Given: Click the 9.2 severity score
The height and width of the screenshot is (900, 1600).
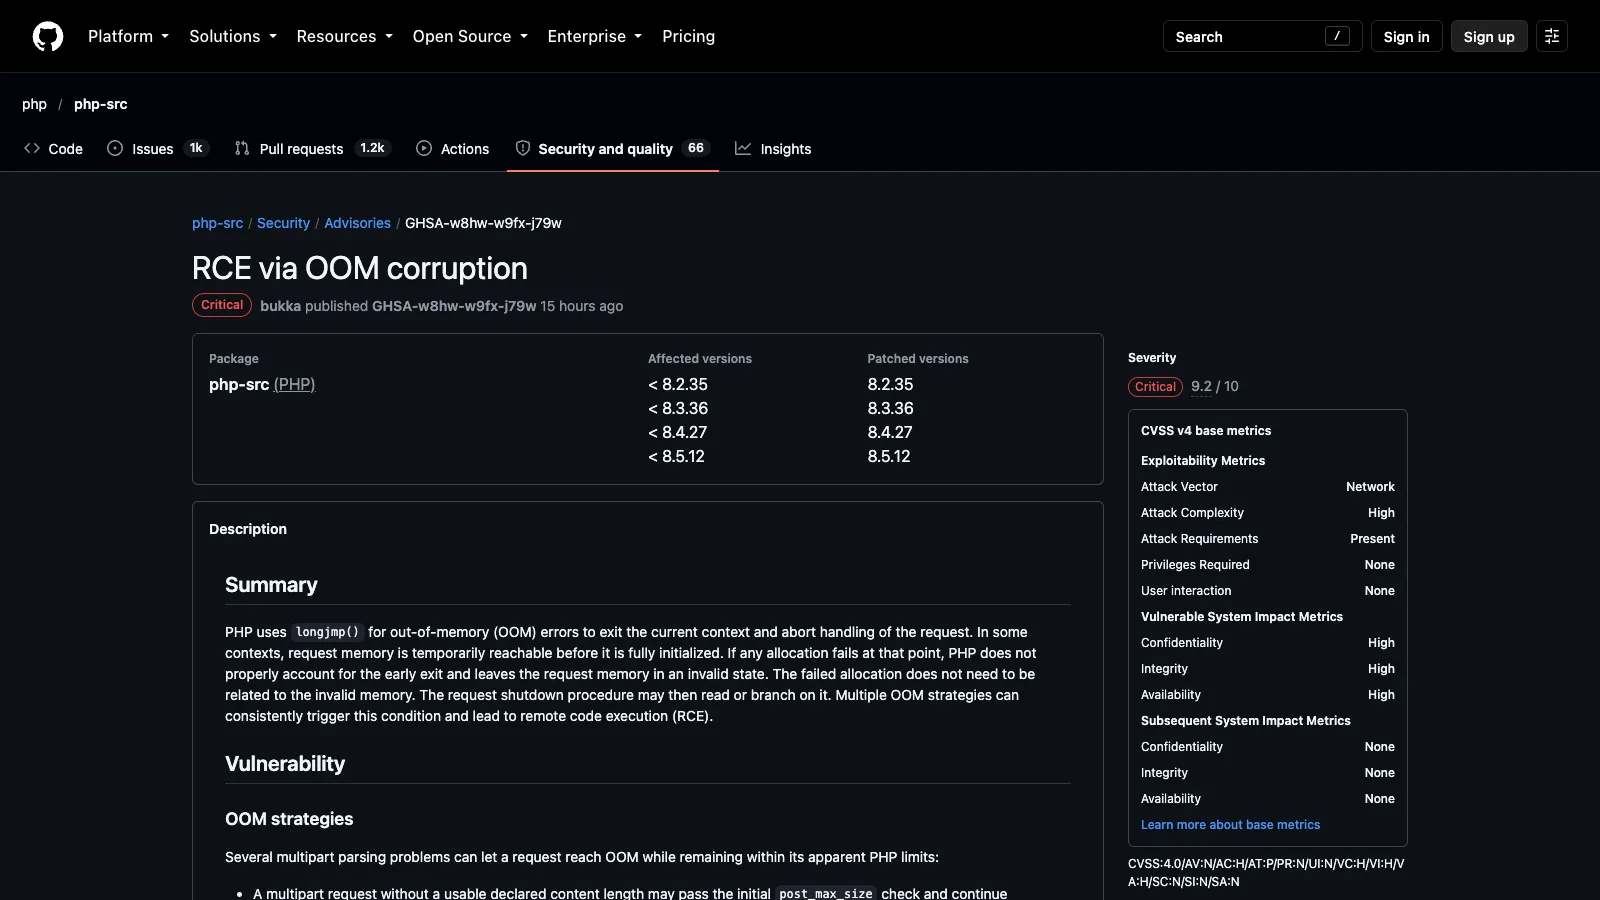Looking at the screenshot, I should click(x=1201, y=386).
